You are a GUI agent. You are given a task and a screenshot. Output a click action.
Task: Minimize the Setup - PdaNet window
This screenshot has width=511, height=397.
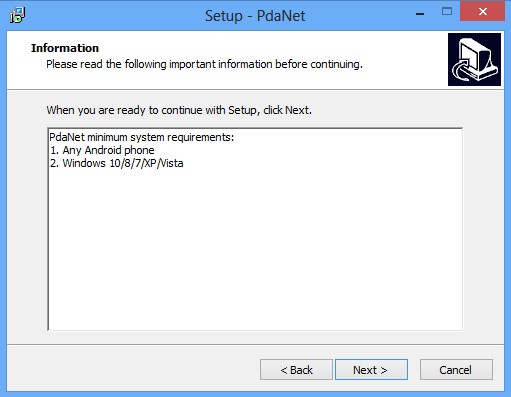pyautogui.click(x=420, y=14)
